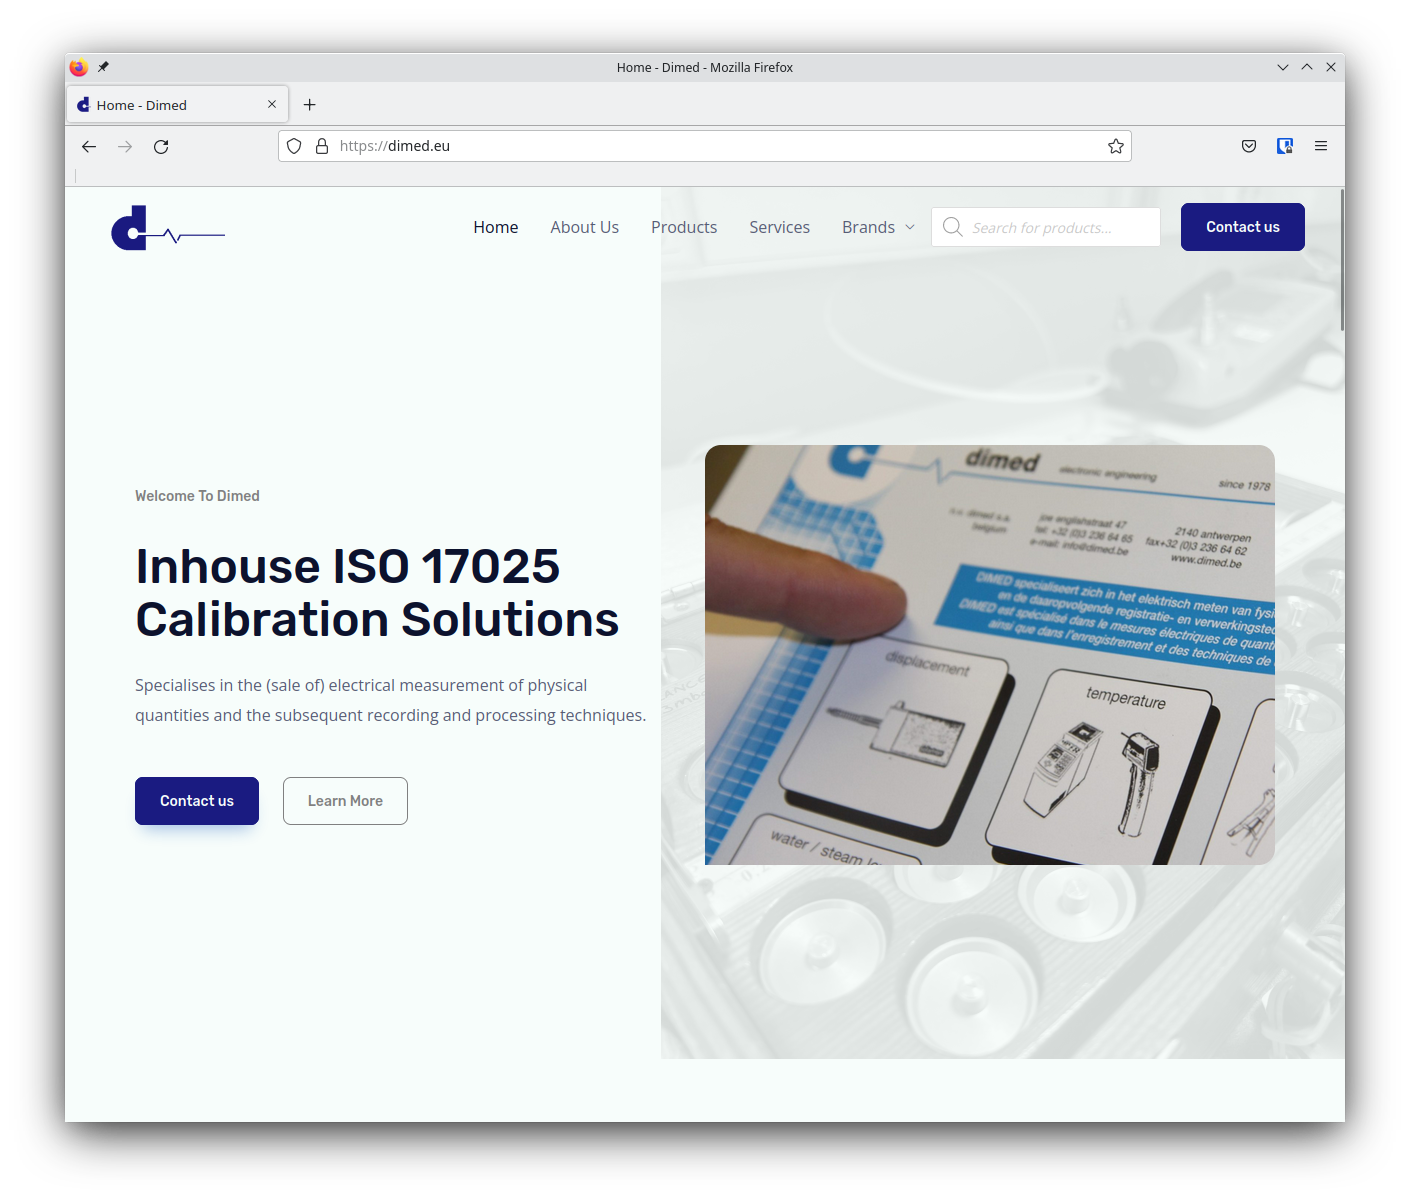Screen dimensions: 1410x1199
Task: Open the tracking protection shield icon
Action: pos(294,147)
